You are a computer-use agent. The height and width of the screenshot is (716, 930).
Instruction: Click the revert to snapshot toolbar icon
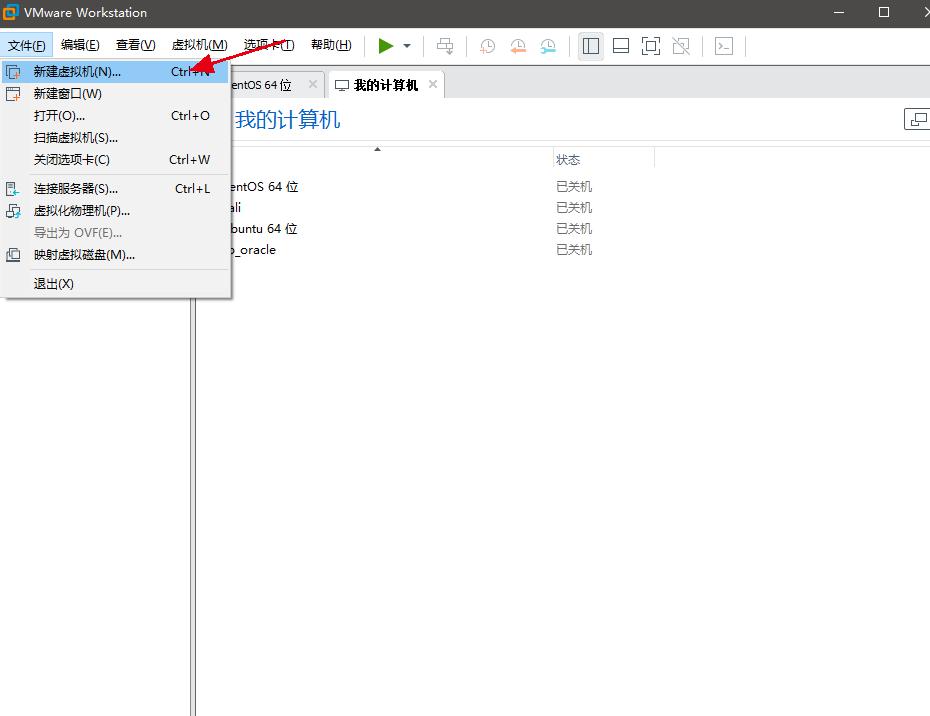click(x=518, y=46)
